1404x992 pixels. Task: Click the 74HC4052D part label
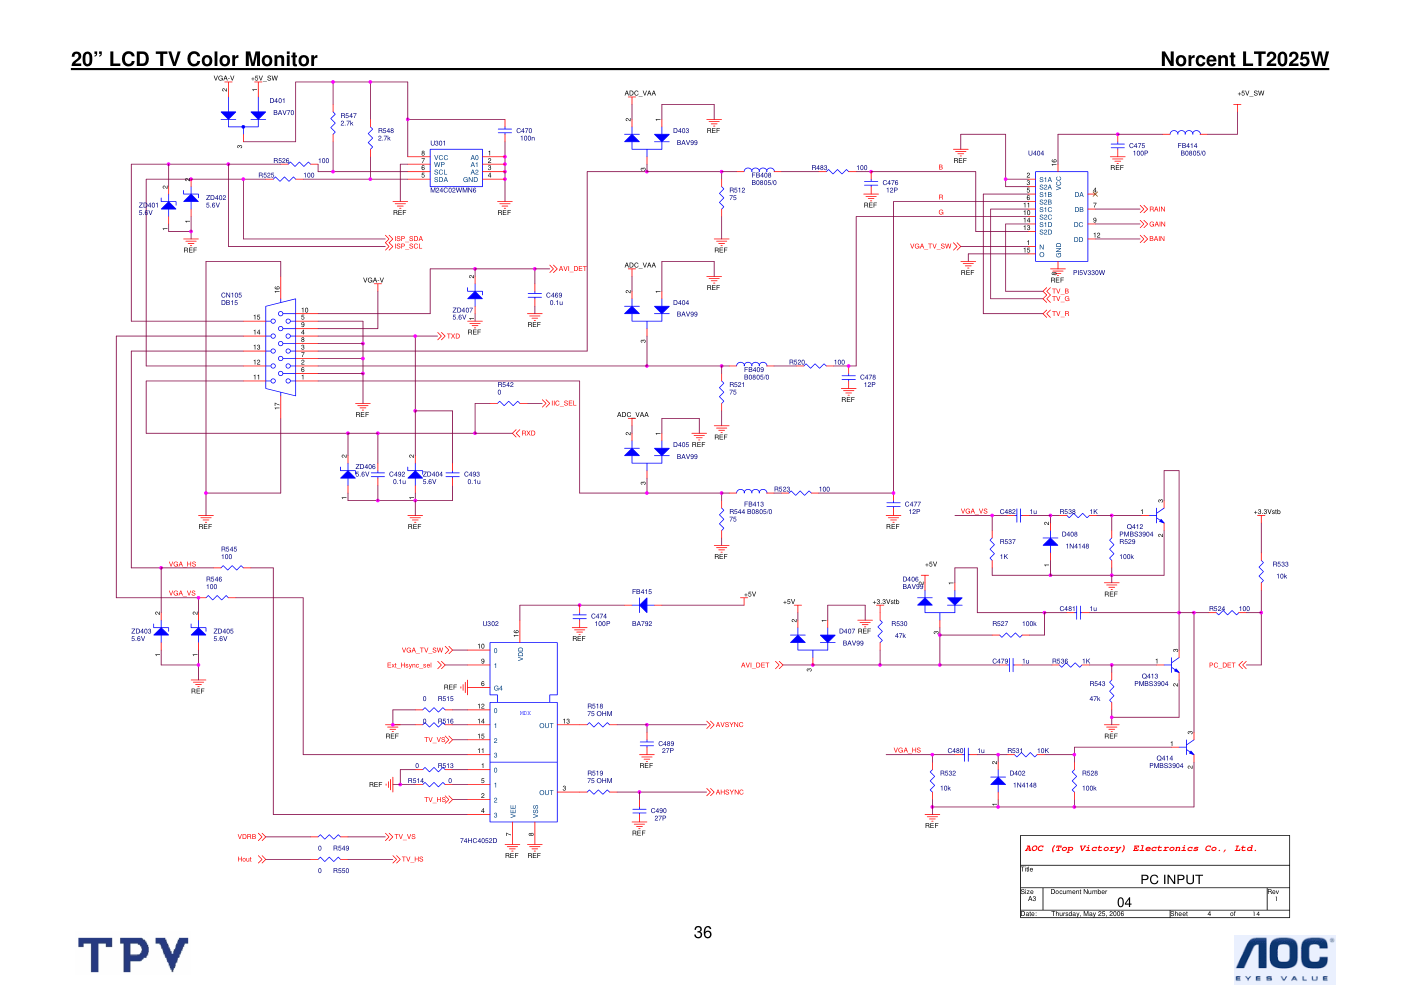pos(478,840)
